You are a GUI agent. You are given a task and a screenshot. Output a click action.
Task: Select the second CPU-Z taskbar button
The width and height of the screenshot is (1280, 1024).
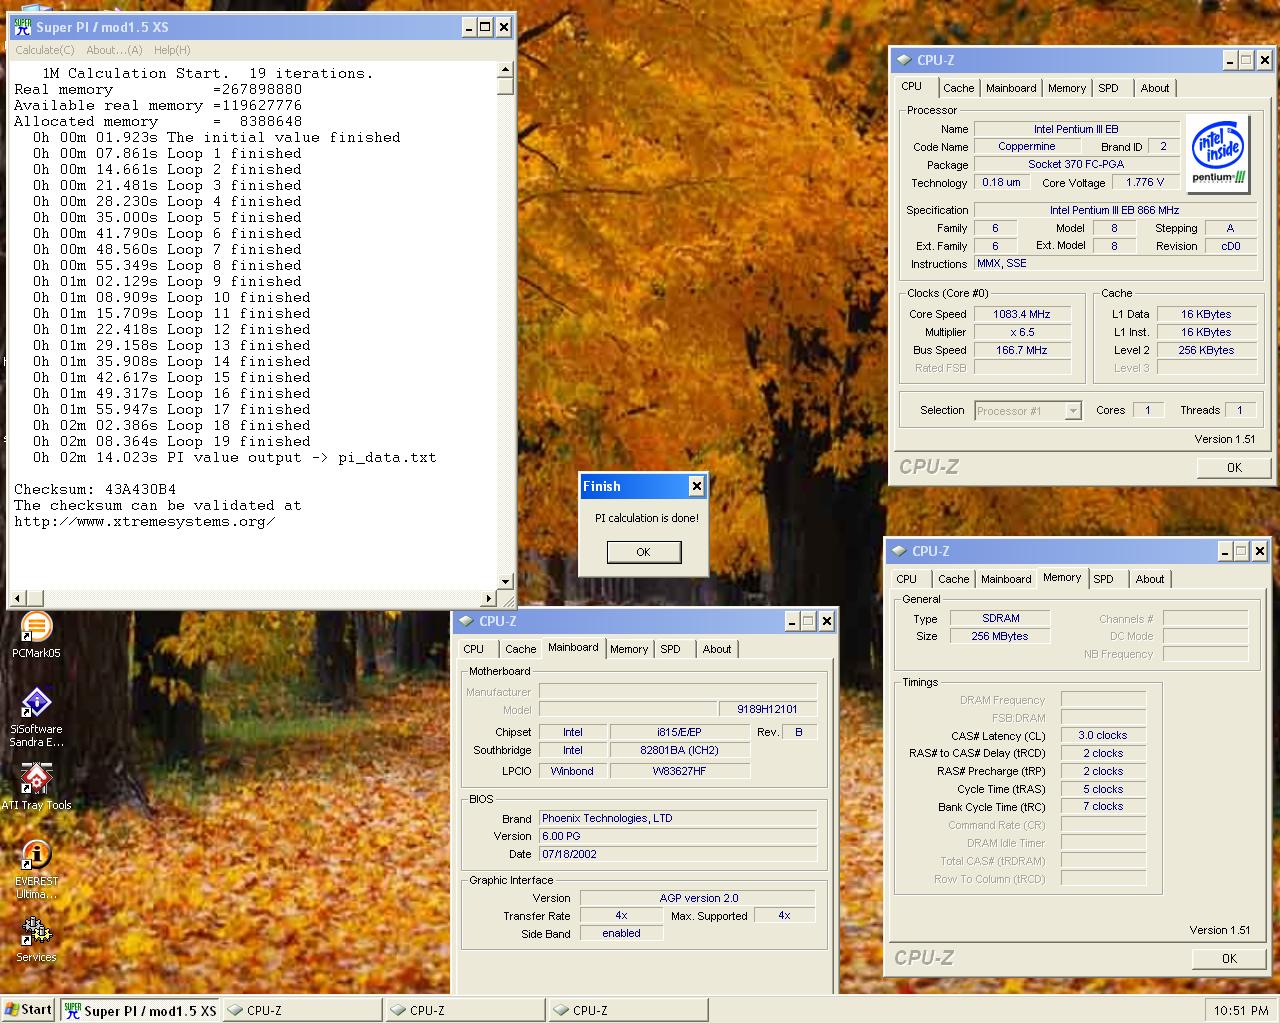[465, 1010]
